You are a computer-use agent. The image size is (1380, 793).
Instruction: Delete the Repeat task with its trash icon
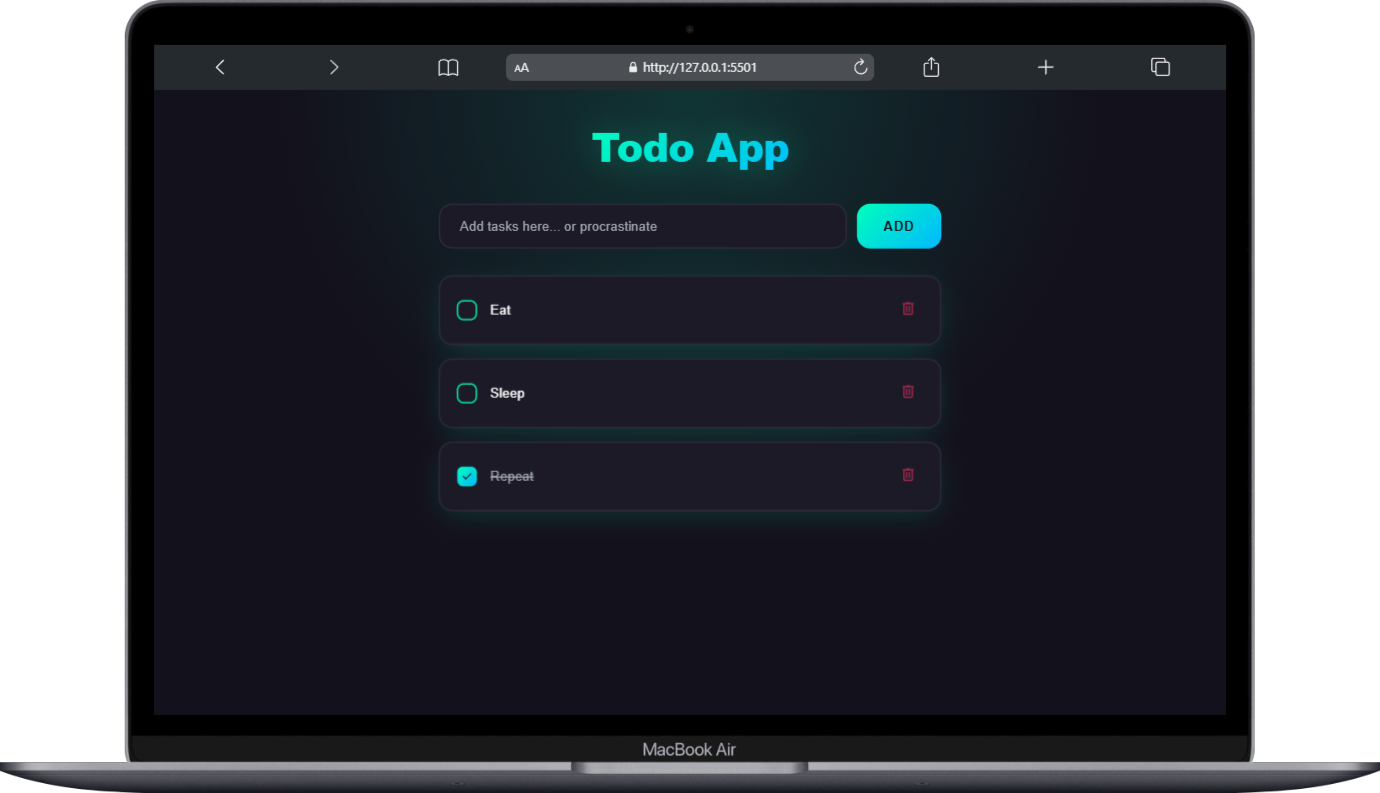[x=908, y=474]
